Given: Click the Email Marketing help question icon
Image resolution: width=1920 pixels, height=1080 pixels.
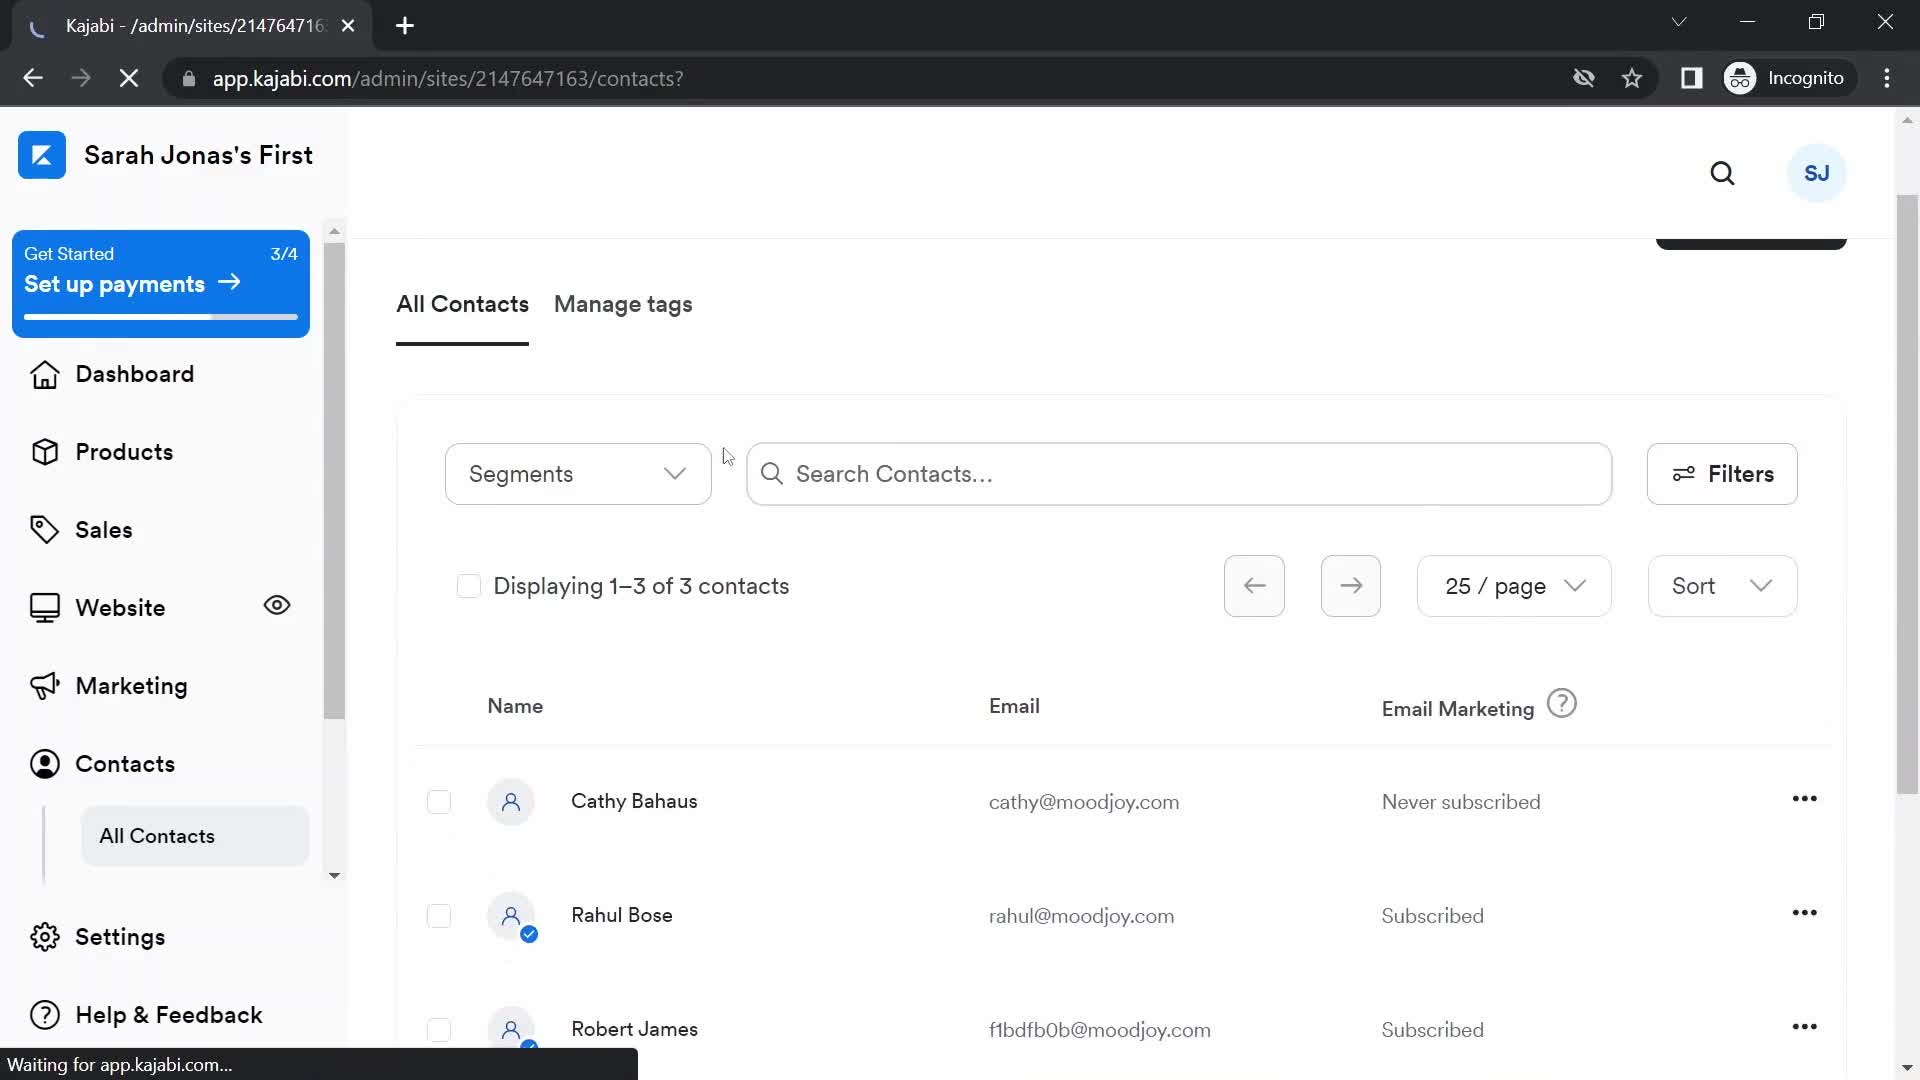Looking at the screenshot, I should tap(1561, 704).
